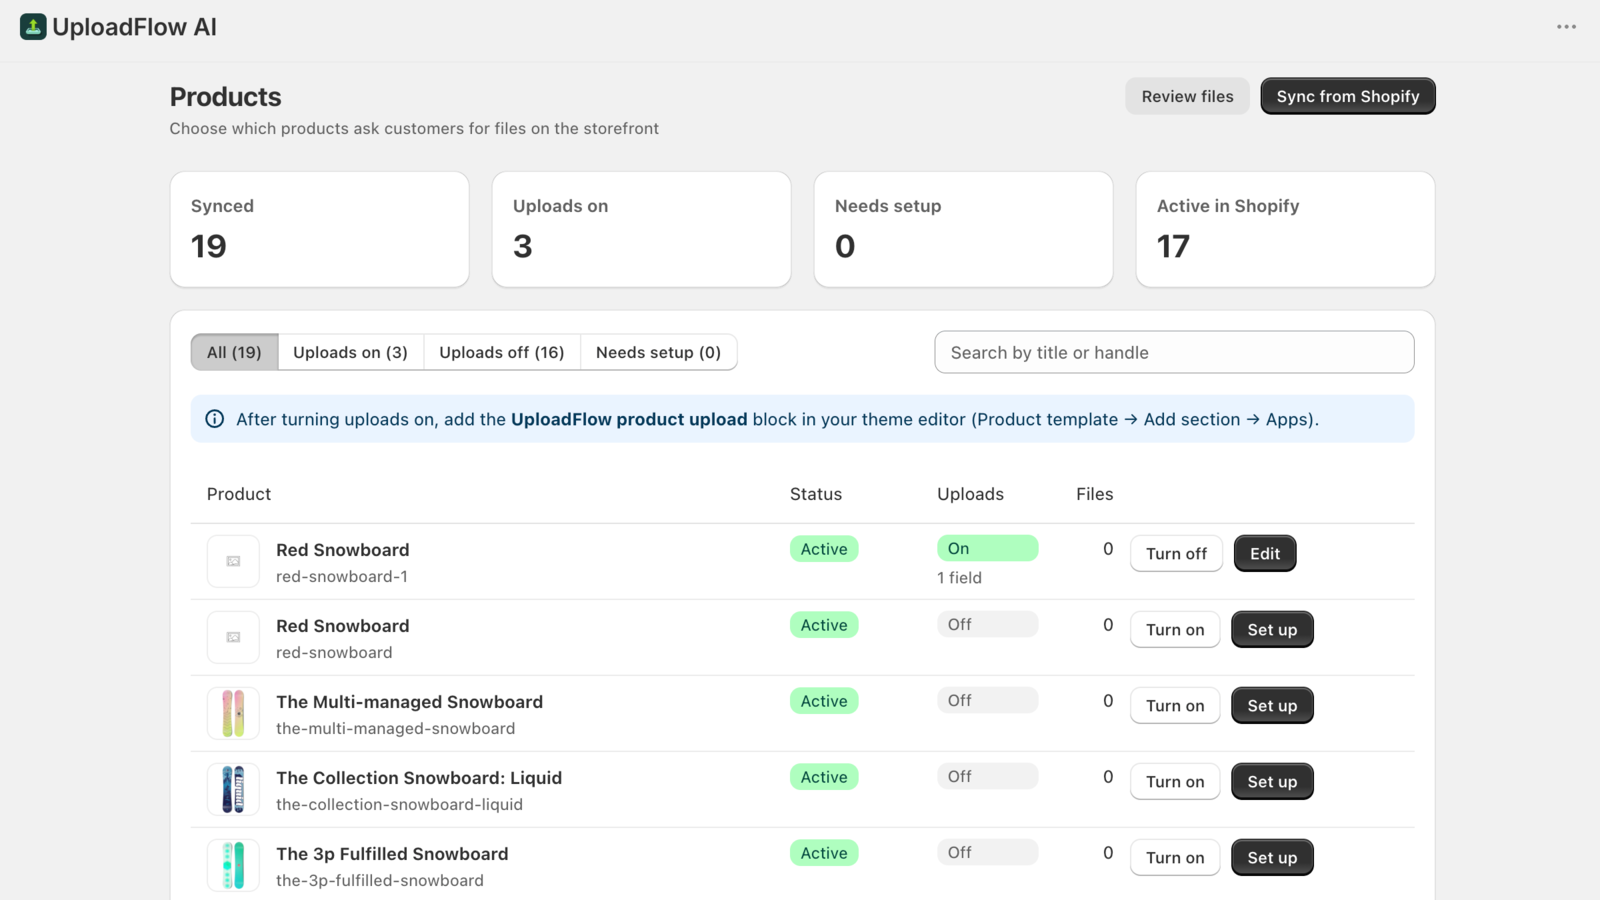This screenshot has height=900, width=1600.
Task: Open The 3p Fulfilled Snowboard thumbnail
Action: click(x=233, y=865)
